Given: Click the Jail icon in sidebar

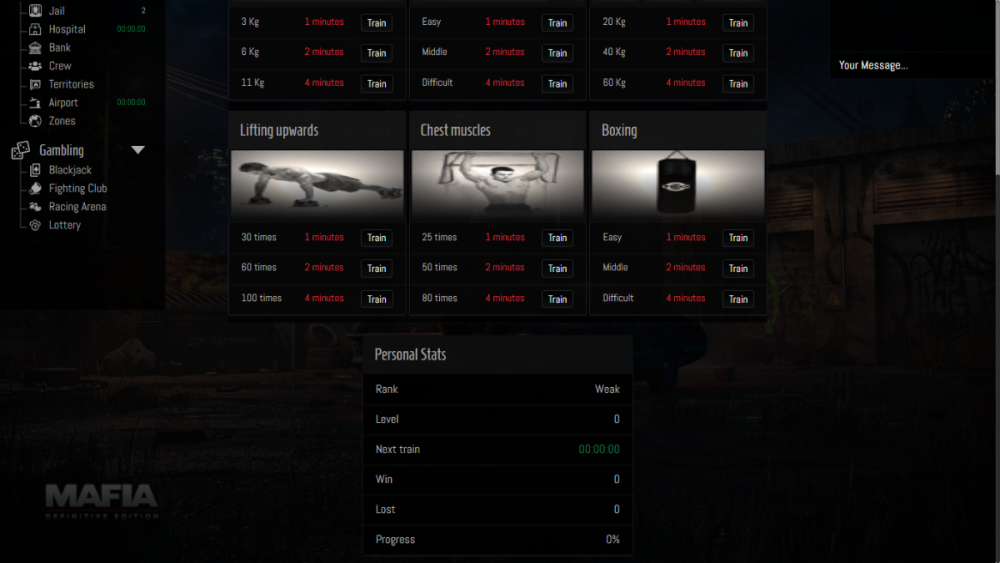Looking at the screenshot, I should click(x=35, y=11).
